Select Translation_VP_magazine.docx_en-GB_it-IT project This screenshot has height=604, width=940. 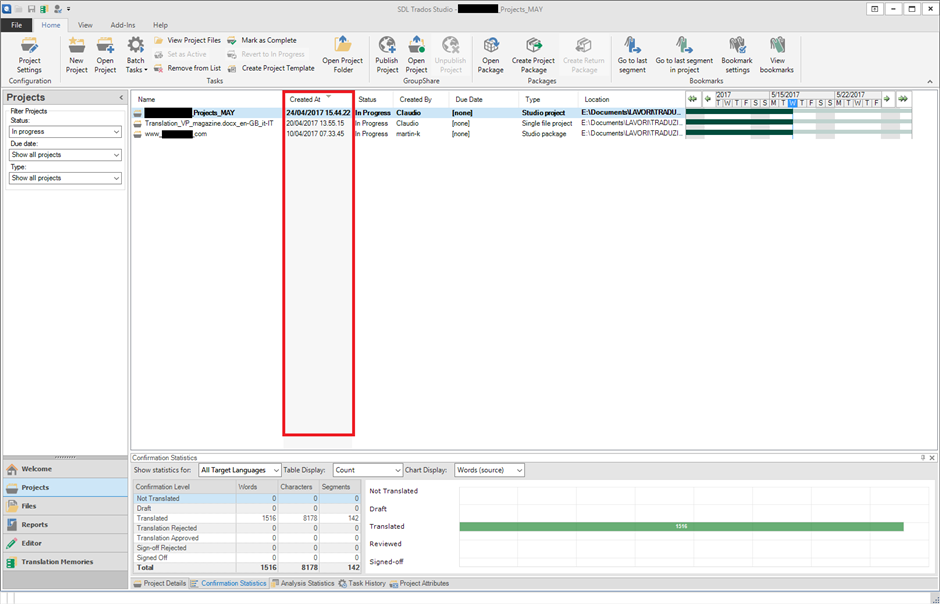(408, 123)
